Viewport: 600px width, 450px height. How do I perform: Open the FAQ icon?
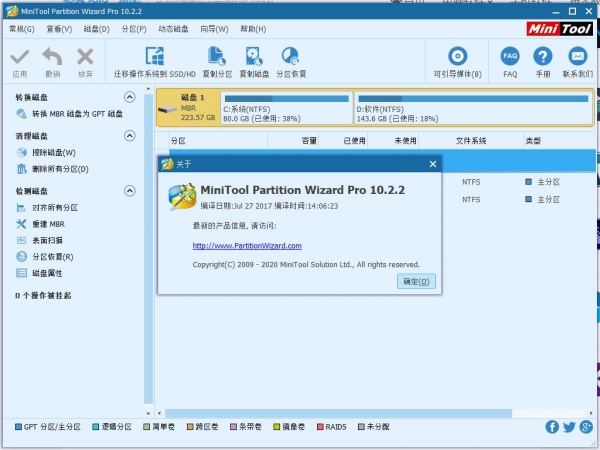coord(510,56)
